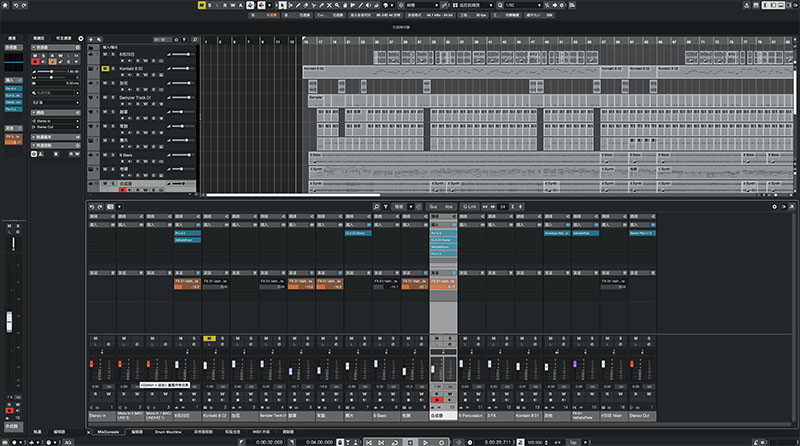Solo the Kontakt 8 02 track in track list
800x446 pixels.
pos(113,68)
